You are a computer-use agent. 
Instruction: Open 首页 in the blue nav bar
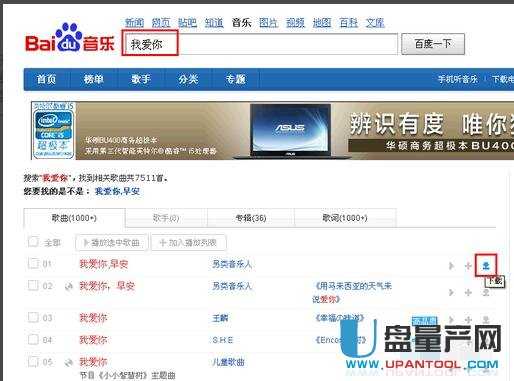[x=46, y=79]
